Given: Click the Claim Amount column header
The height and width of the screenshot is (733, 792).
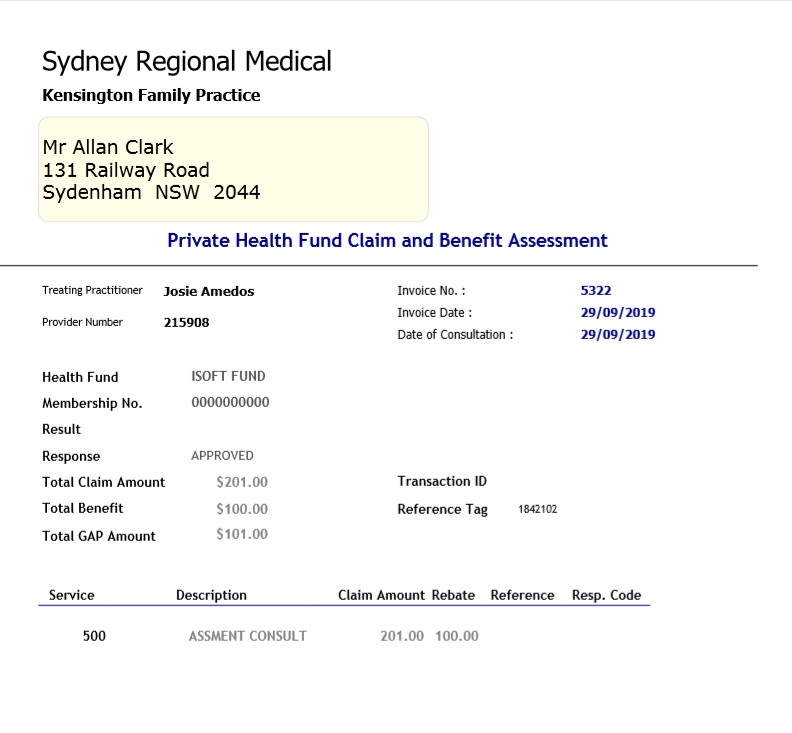Looking at the screenshot, I should tap(381, 595).
